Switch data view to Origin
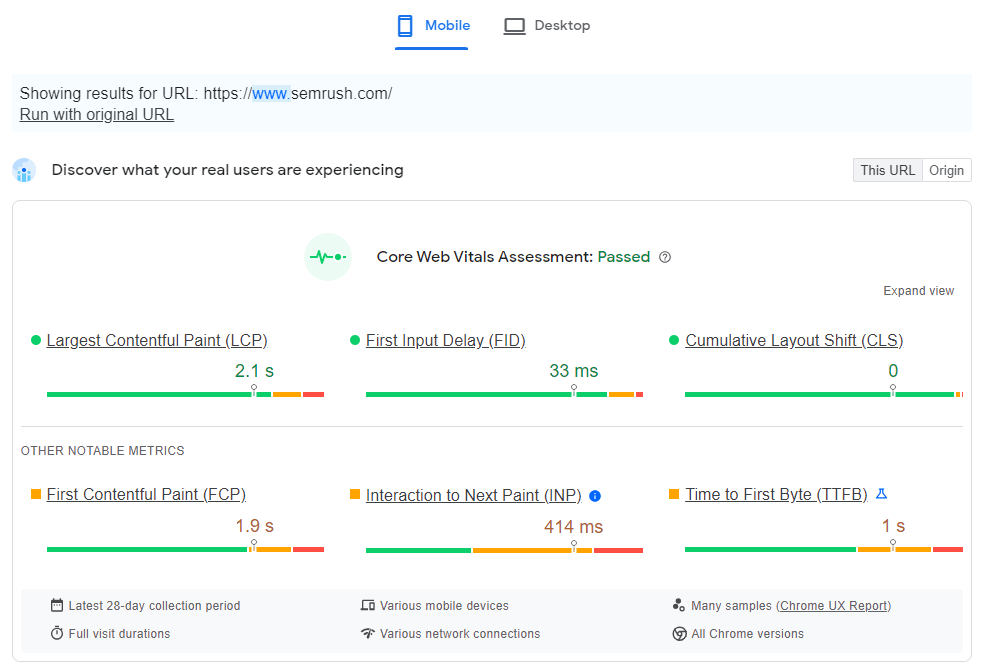987x667 pixels. [x=946, y=170]
